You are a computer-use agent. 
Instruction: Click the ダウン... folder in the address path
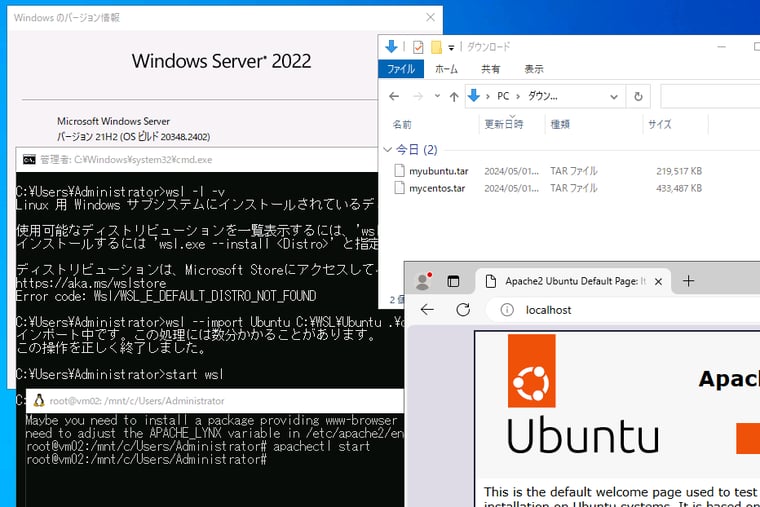[x=542, y=96]
